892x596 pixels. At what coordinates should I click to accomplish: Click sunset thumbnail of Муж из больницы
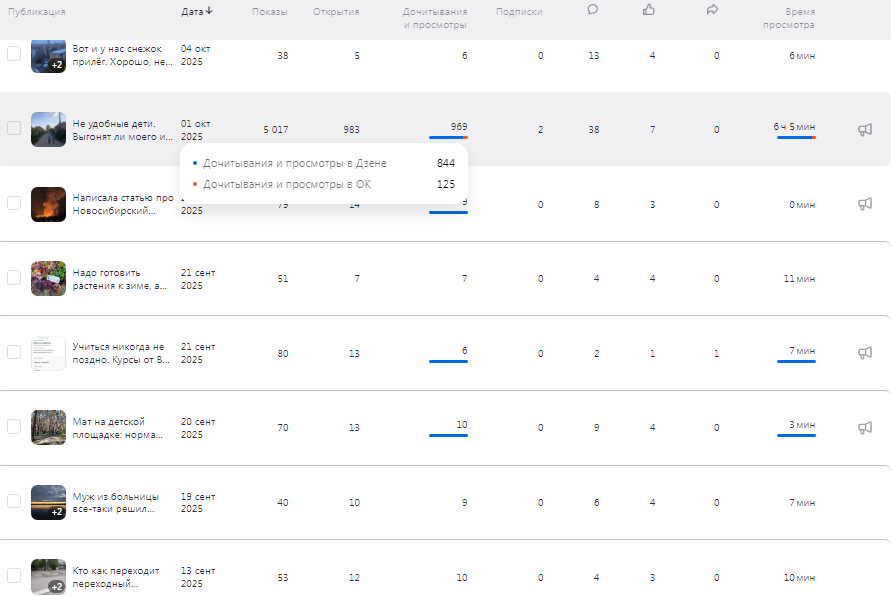(x=48, y=502)
